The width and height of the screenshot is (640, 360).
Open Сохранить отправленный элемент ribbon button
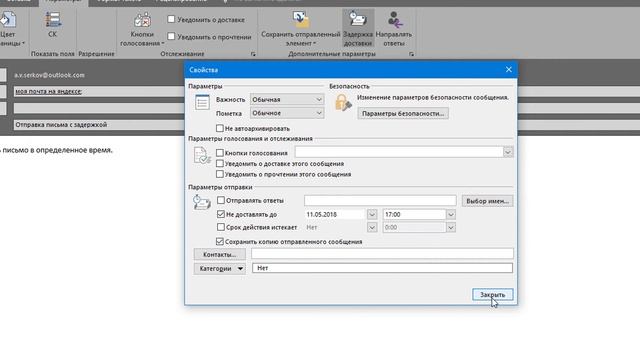(300, 29)
